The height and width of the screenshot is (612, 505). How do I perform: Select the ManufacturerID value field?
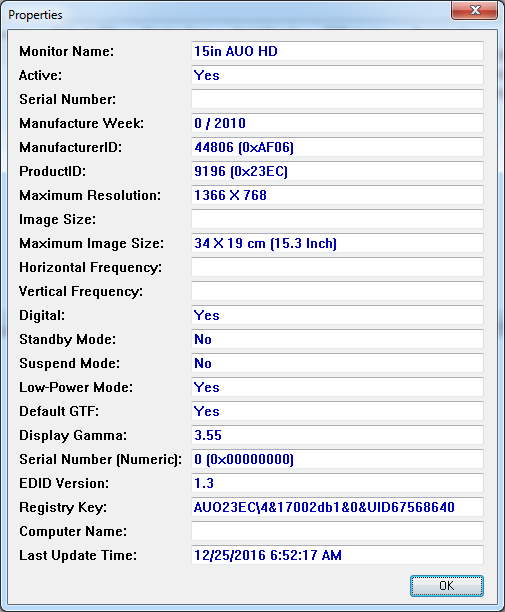click(x=337, y=147)
